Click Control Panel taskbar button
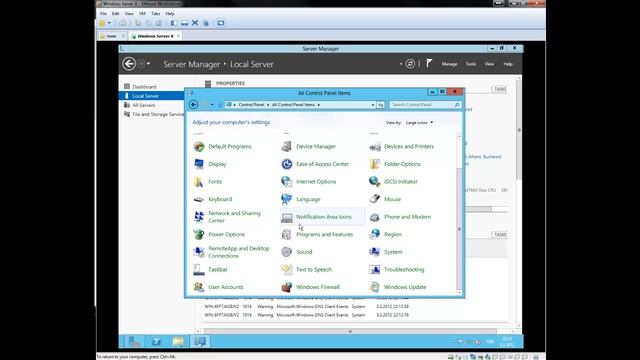 click(200, 341)
